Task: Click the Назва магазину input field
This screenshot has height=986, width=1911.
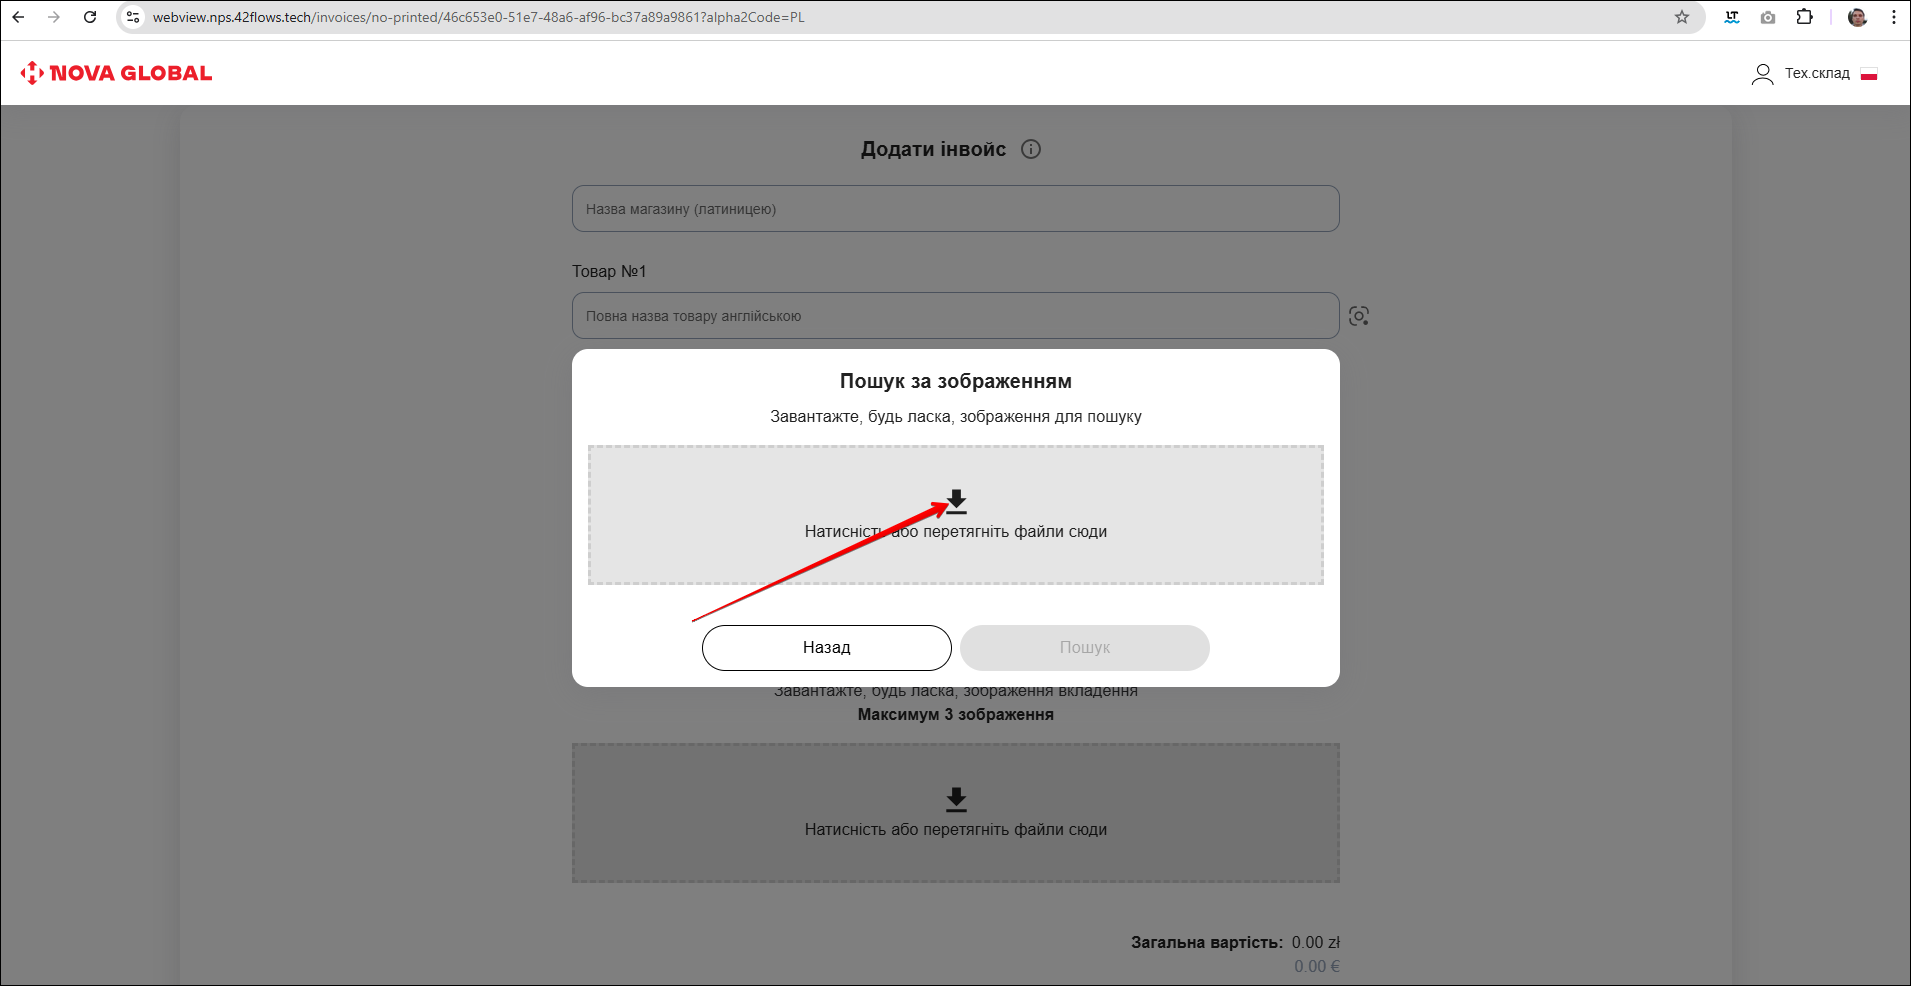Action: click(955, 209)
